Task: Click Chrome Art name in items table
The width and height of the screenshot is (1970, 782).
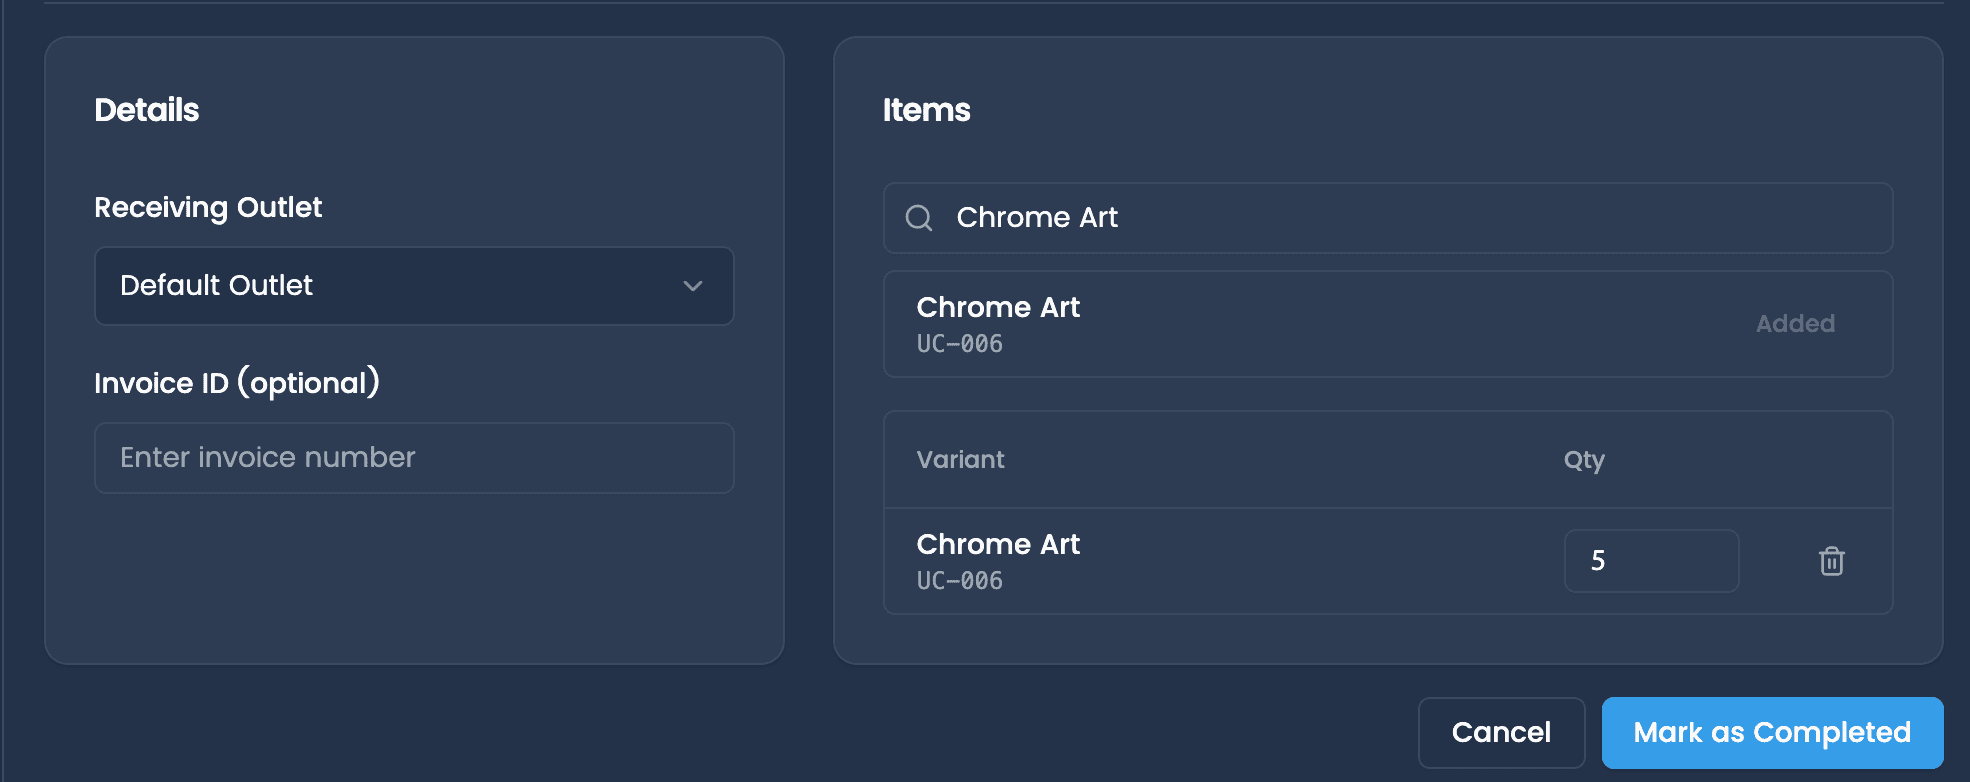Action: (998, 544)
